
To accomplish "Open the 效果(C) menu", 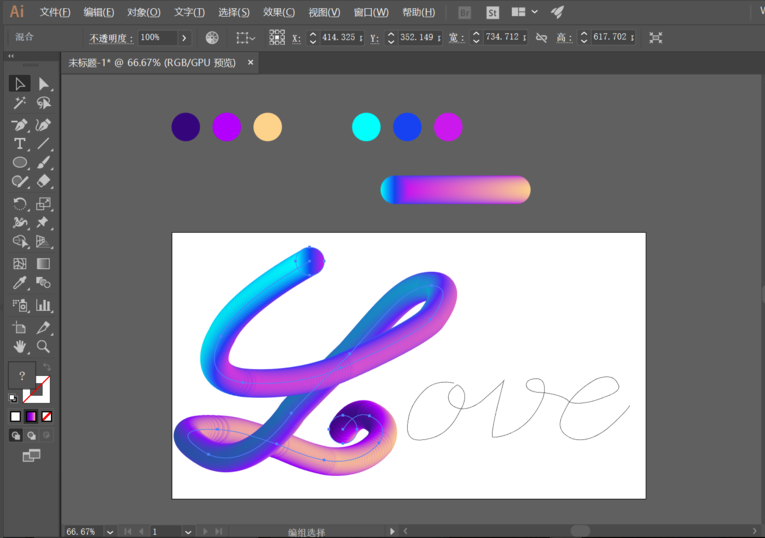I will coord(279,12).
